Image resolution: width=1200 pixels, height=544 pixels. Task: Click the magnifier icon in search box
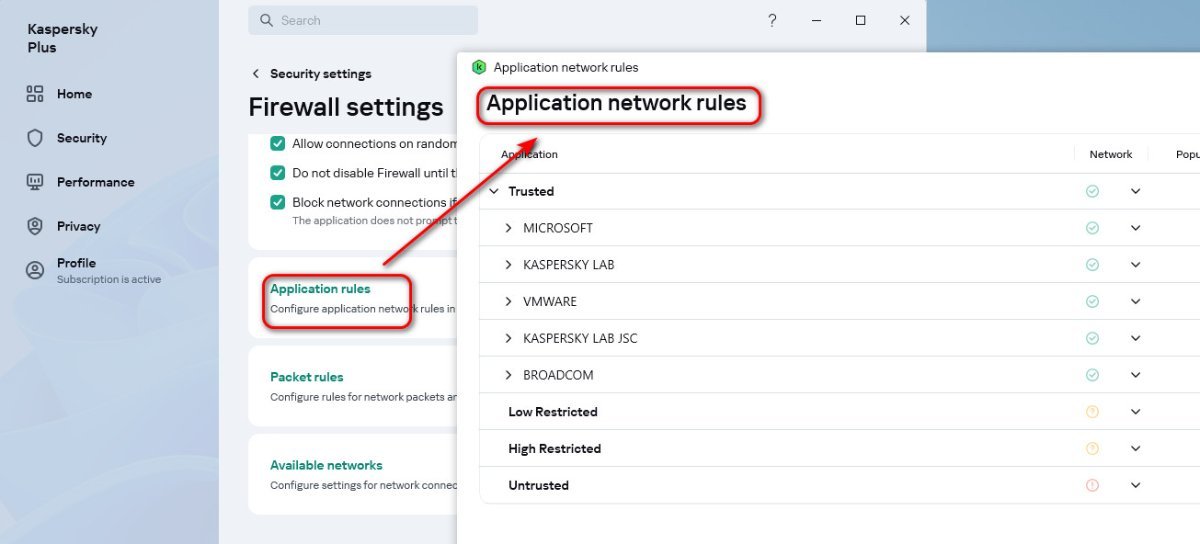267,20
